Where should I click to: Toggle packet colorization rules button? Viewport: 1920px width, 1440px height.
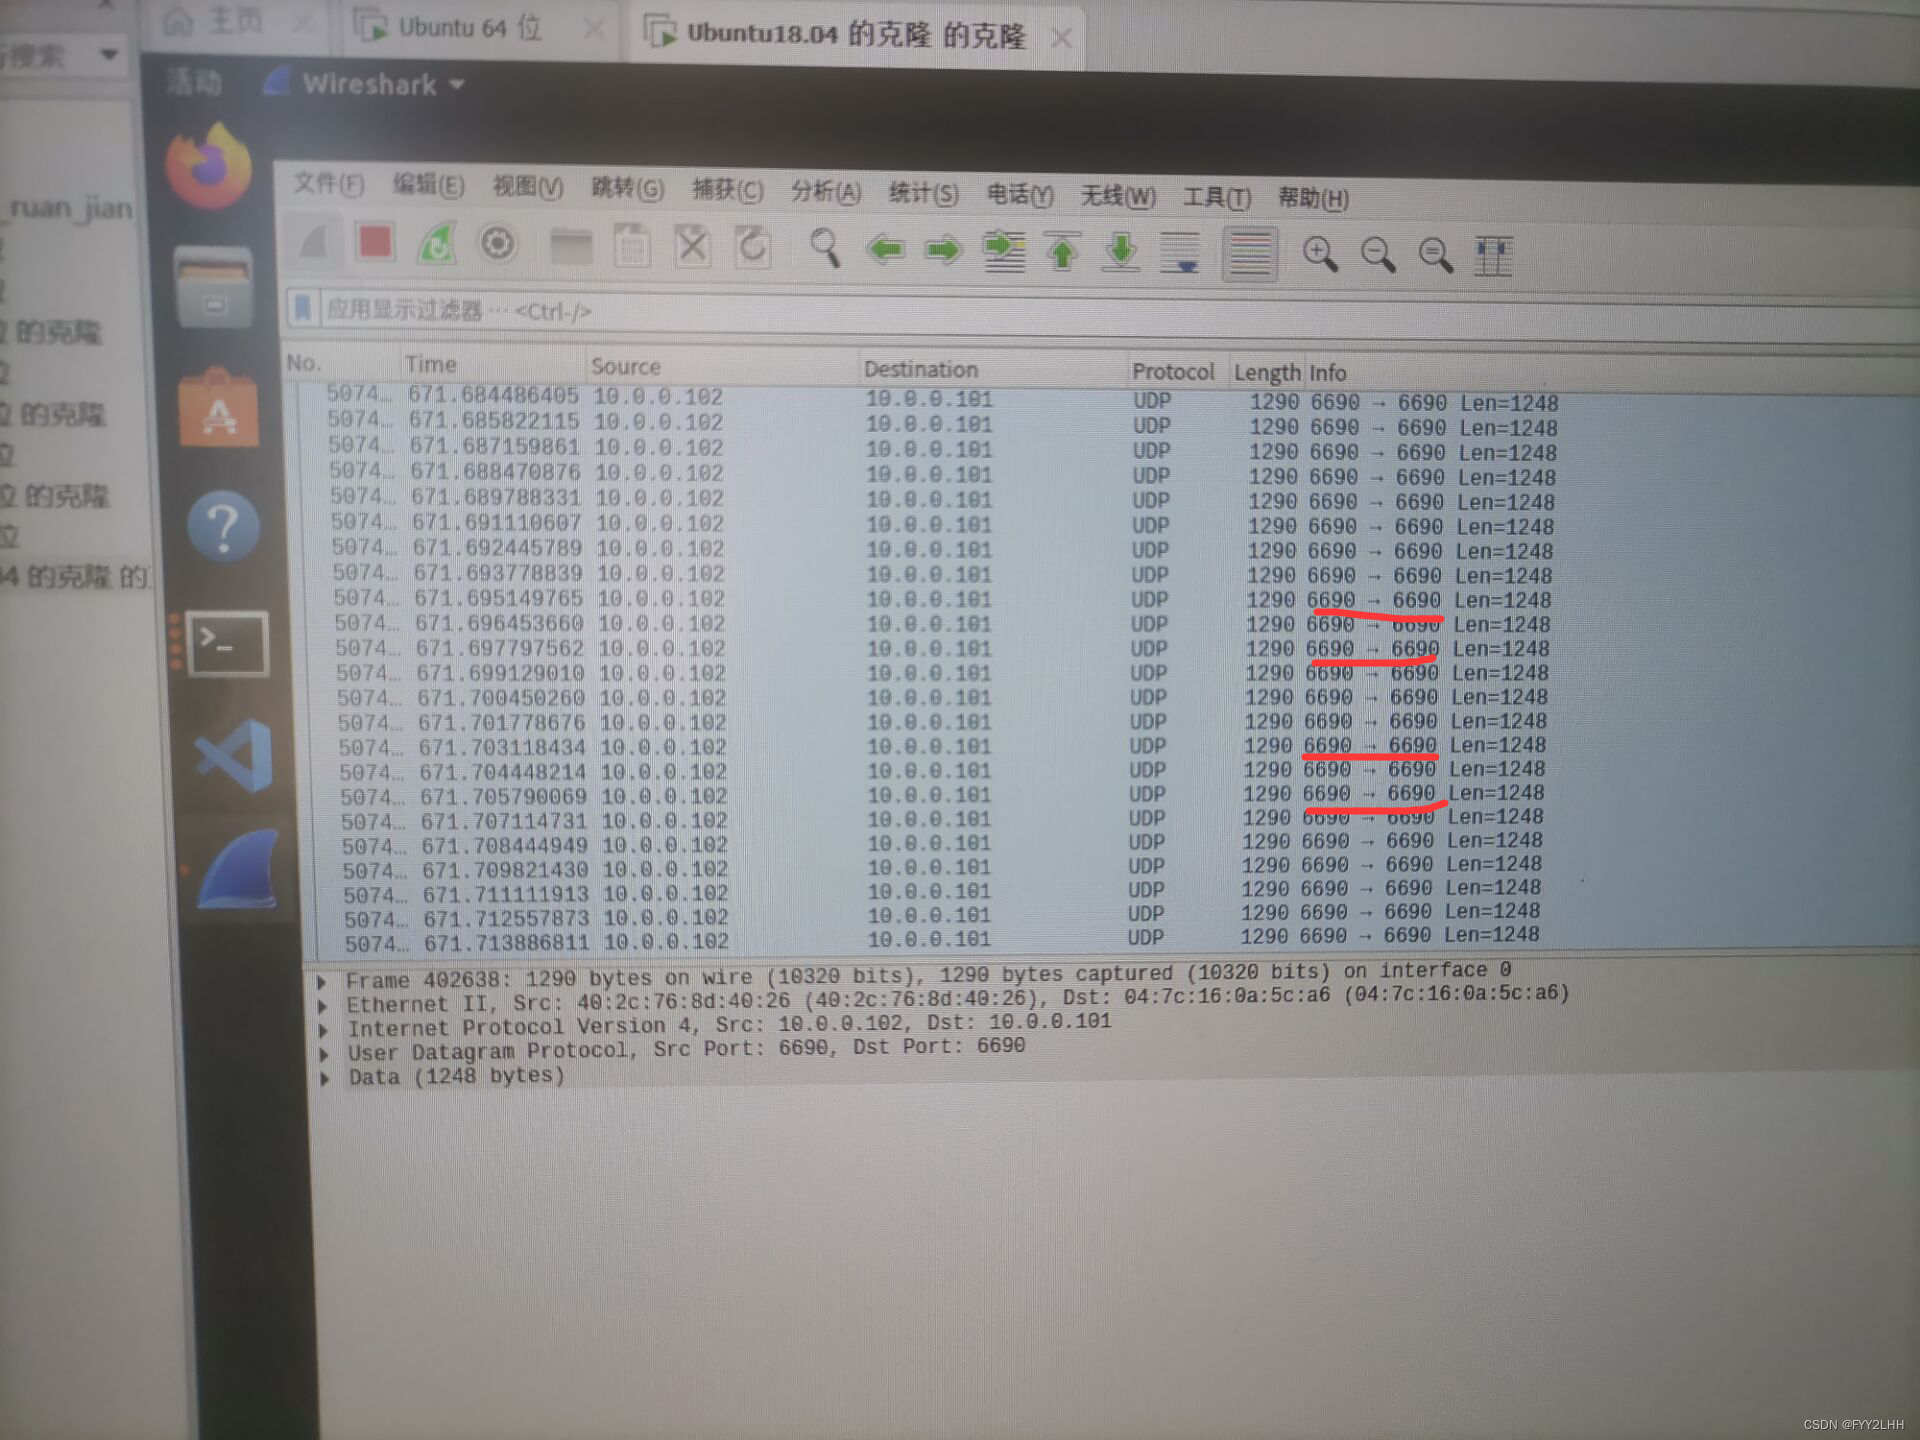[x=1250, y=254]
